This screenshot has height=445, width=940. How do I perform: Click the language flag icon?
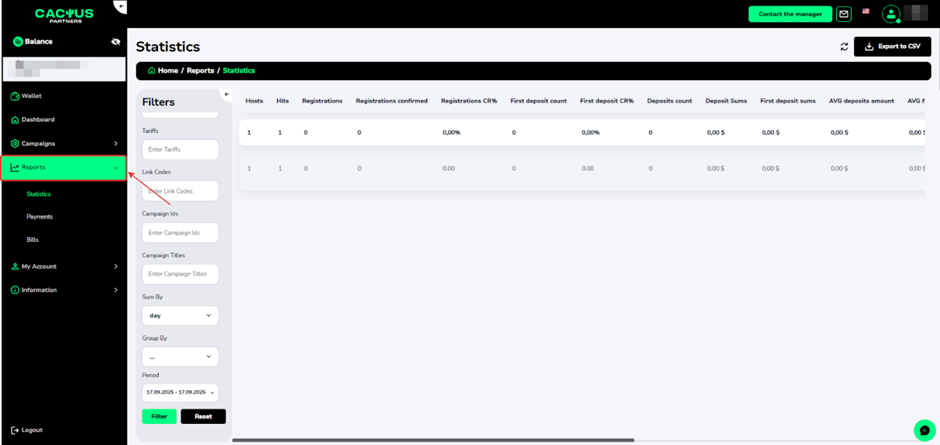click(866, 12)
